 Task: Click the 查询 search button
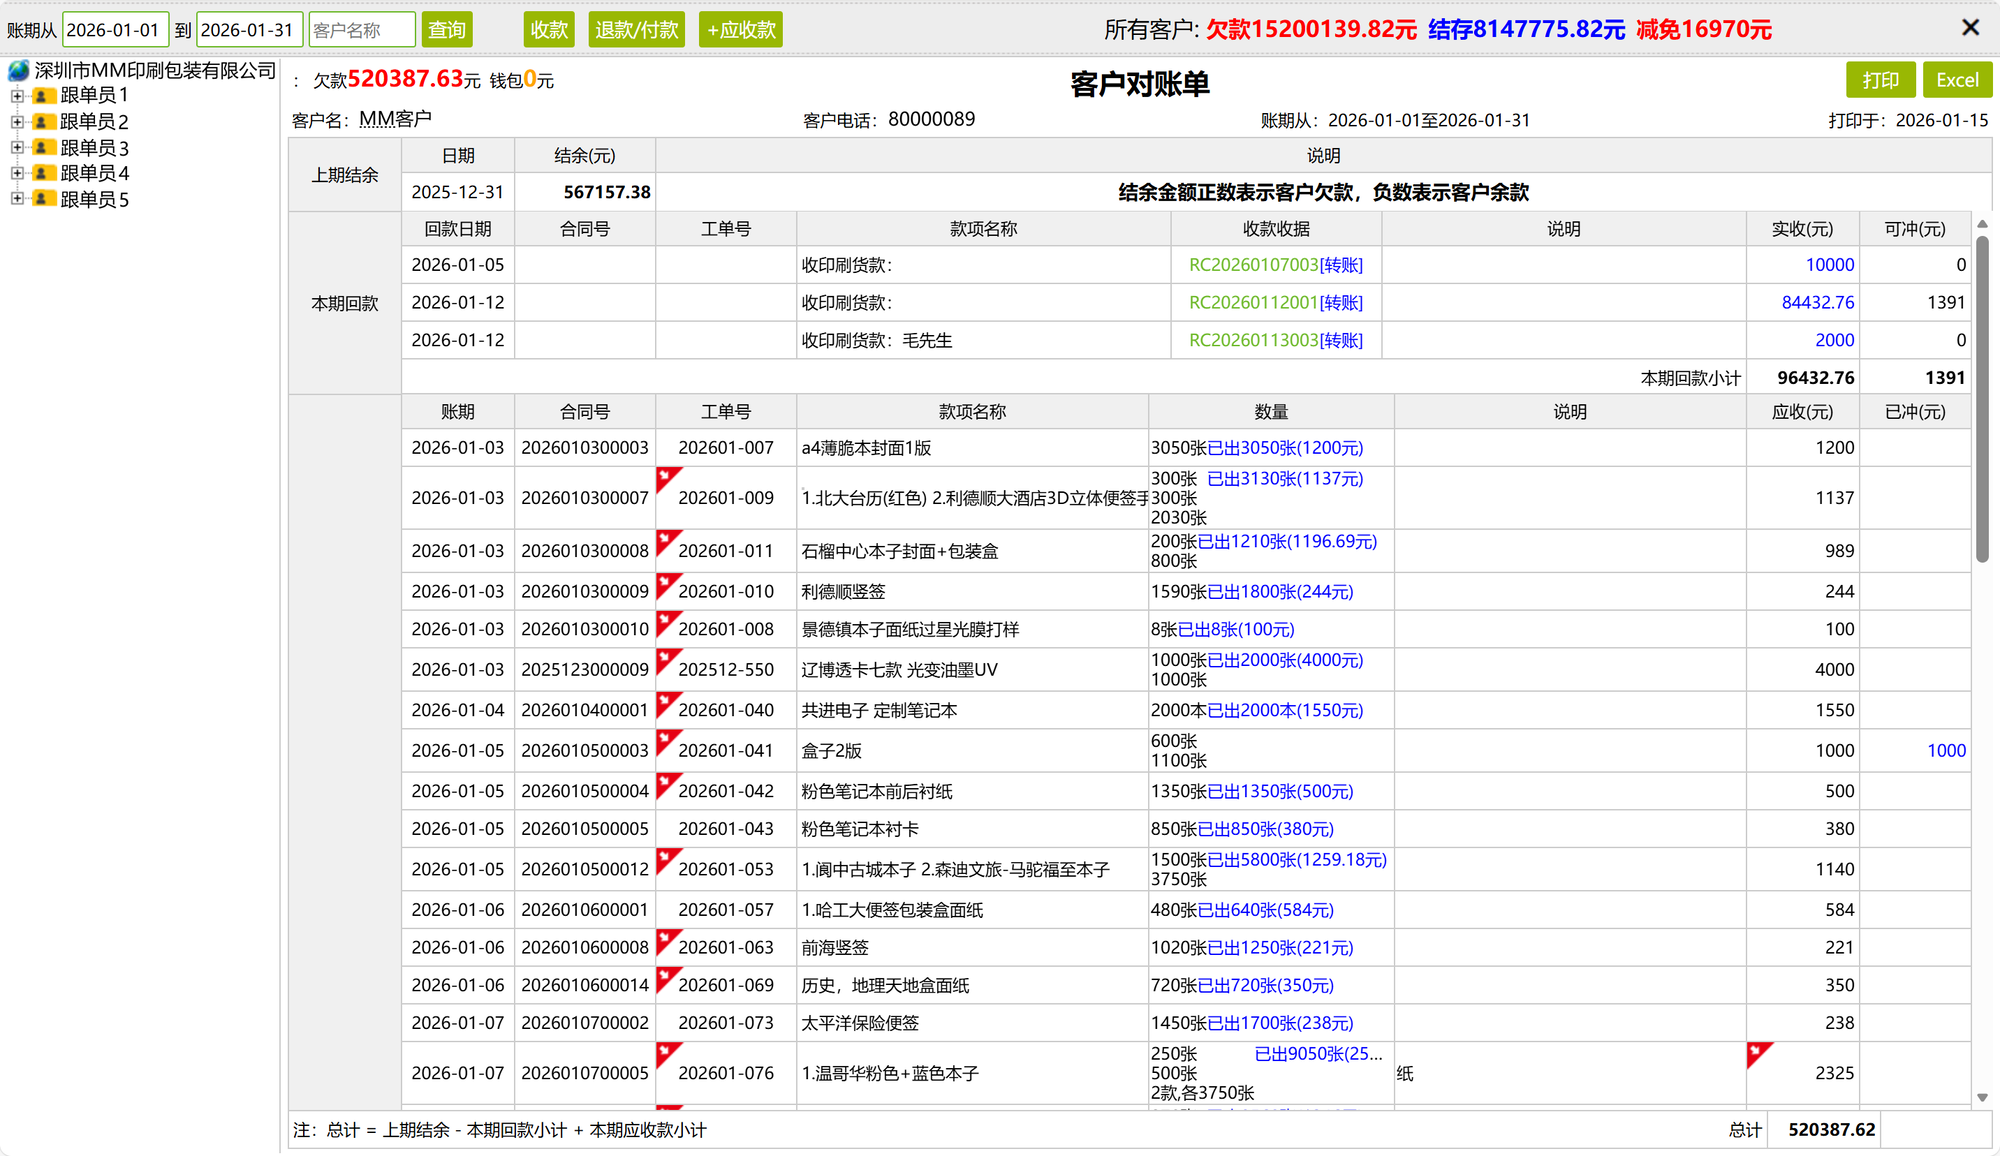pyautogui.click(x=446, y=30)
